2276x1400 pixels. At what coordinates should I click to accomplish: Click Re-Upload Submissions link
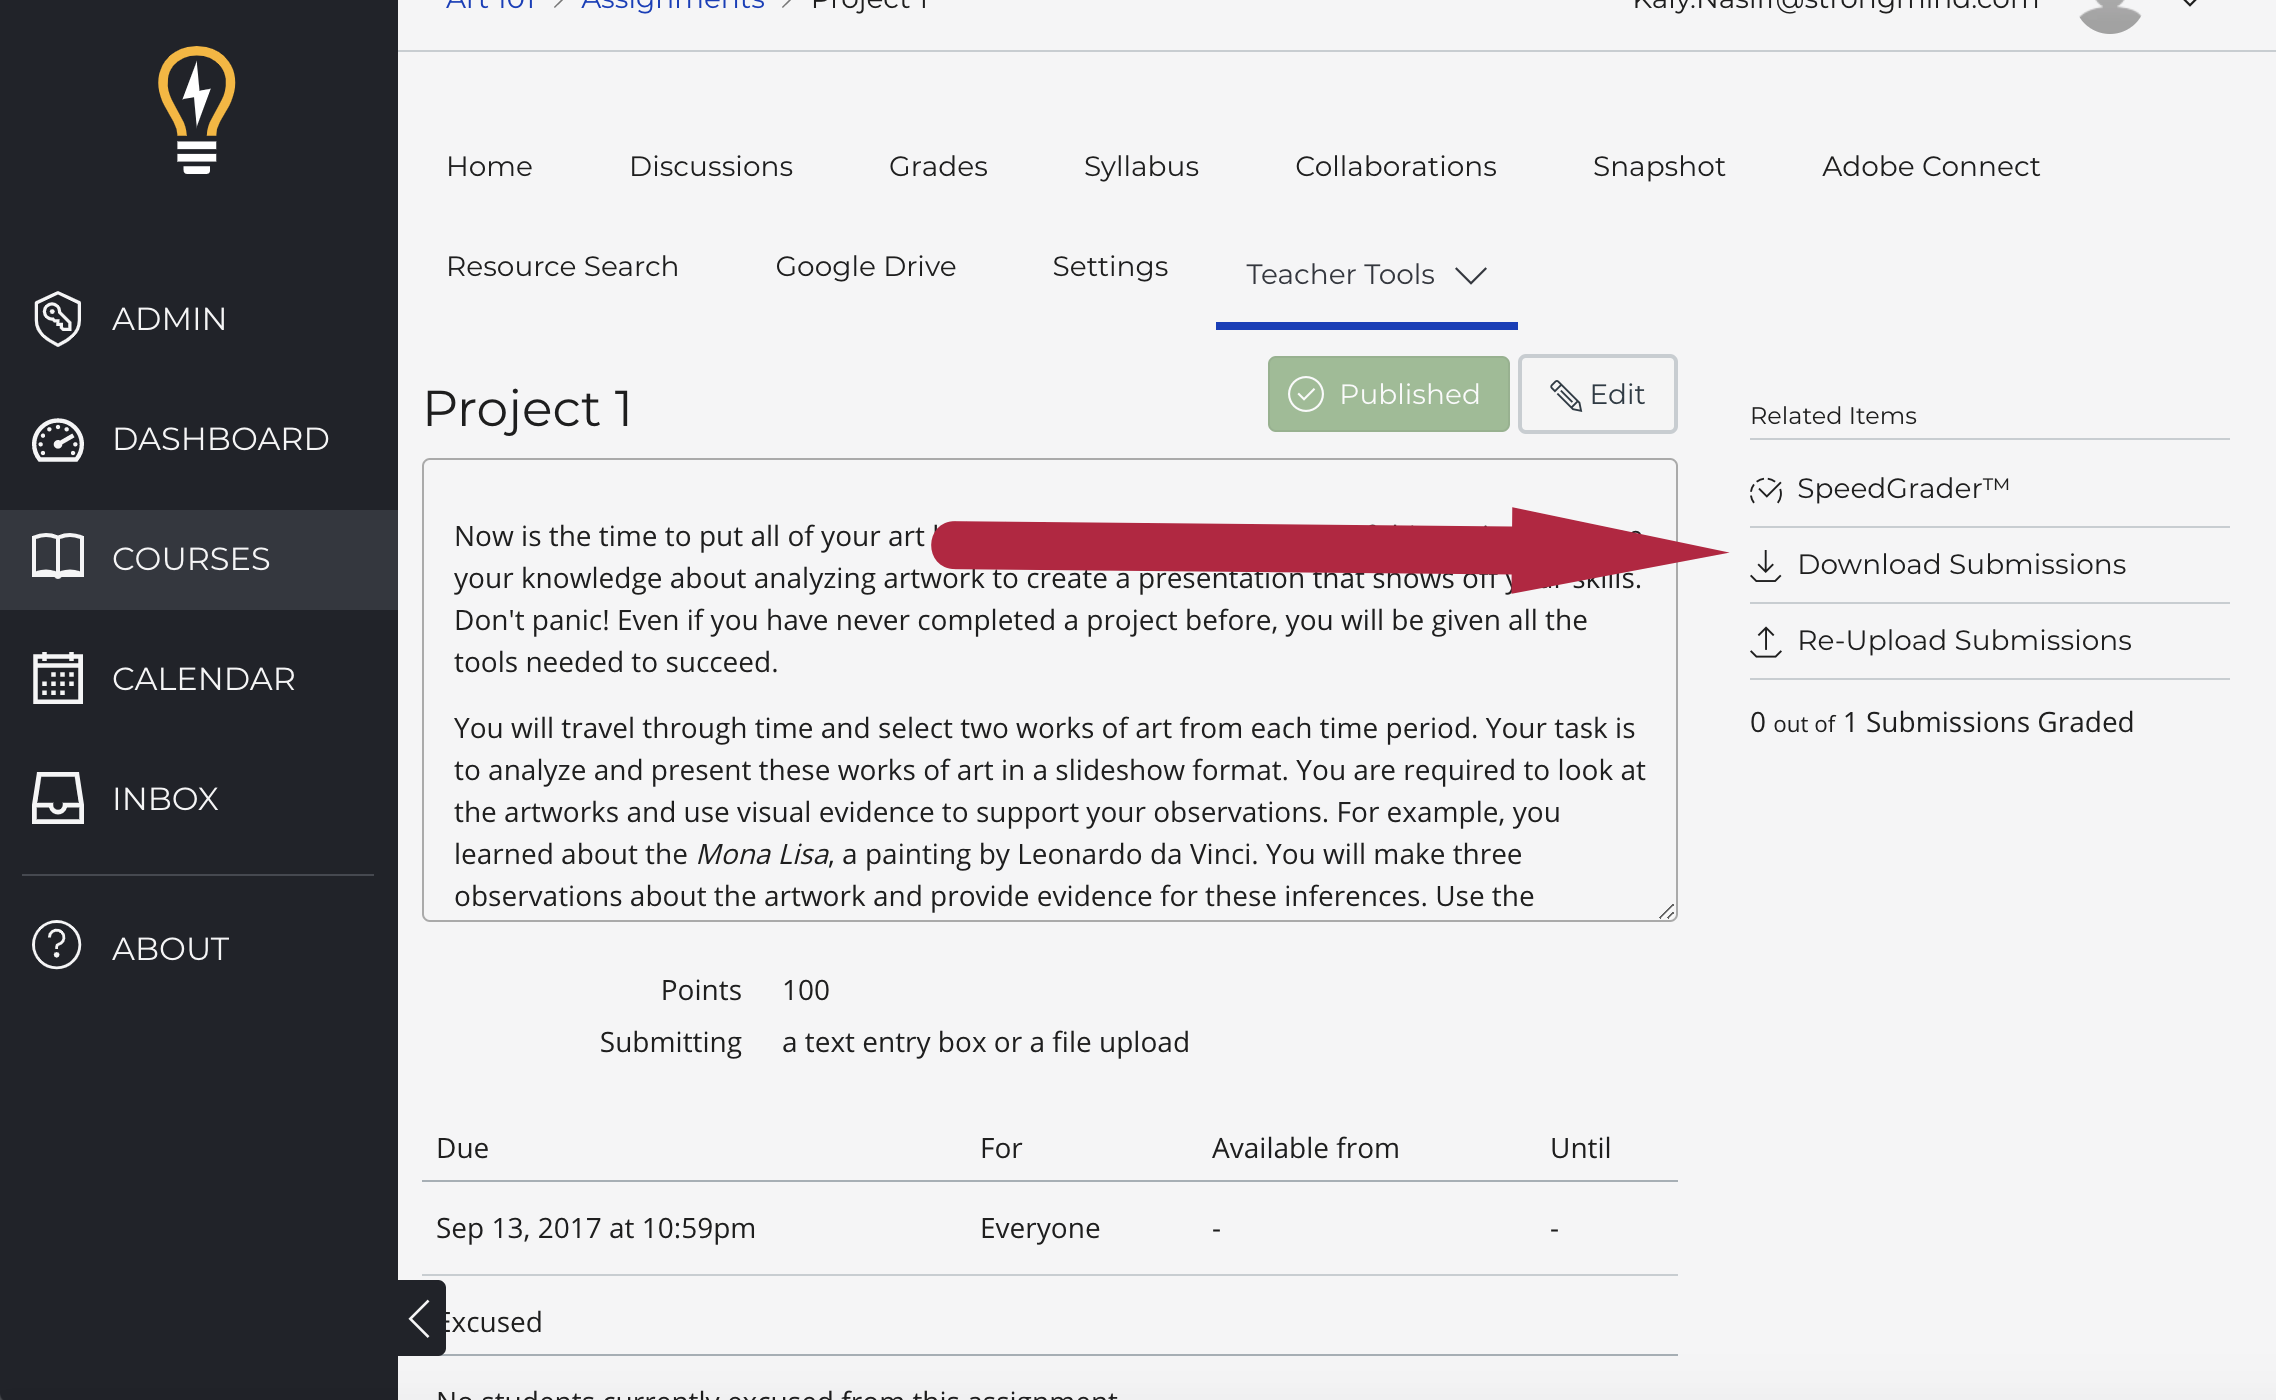coord(1964,641)
